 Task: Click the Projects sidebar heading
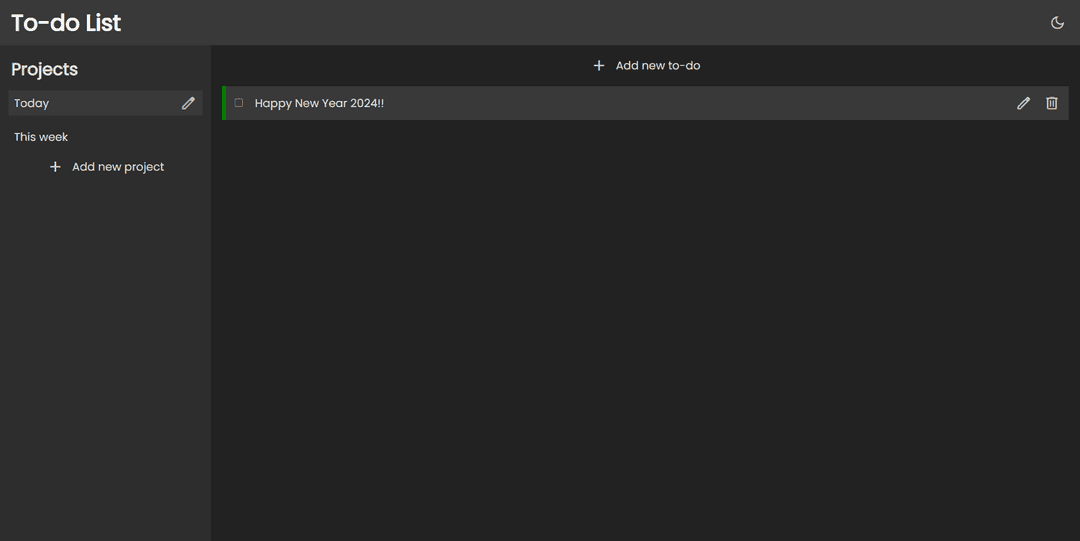[44, 69]
